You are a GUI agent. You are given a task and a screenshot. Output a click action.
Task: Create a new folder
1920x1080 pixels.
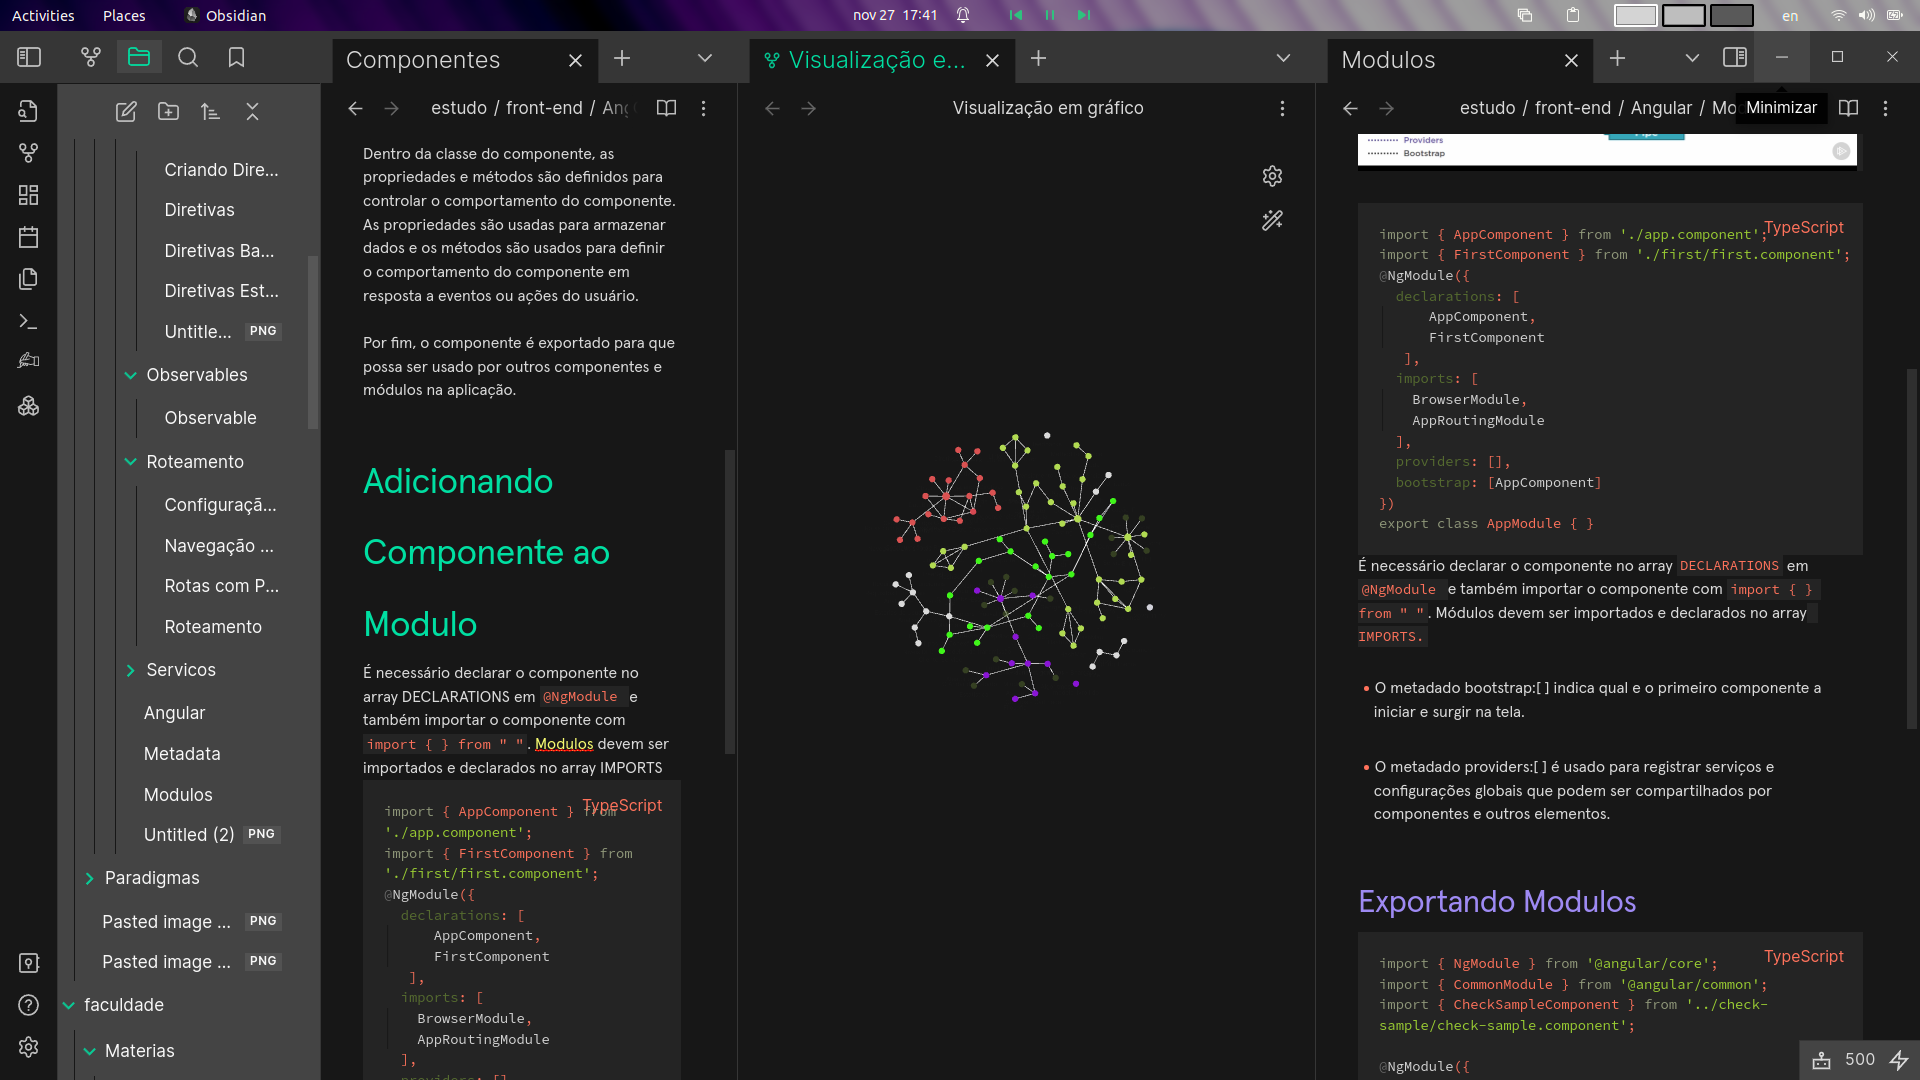[168, 112]
